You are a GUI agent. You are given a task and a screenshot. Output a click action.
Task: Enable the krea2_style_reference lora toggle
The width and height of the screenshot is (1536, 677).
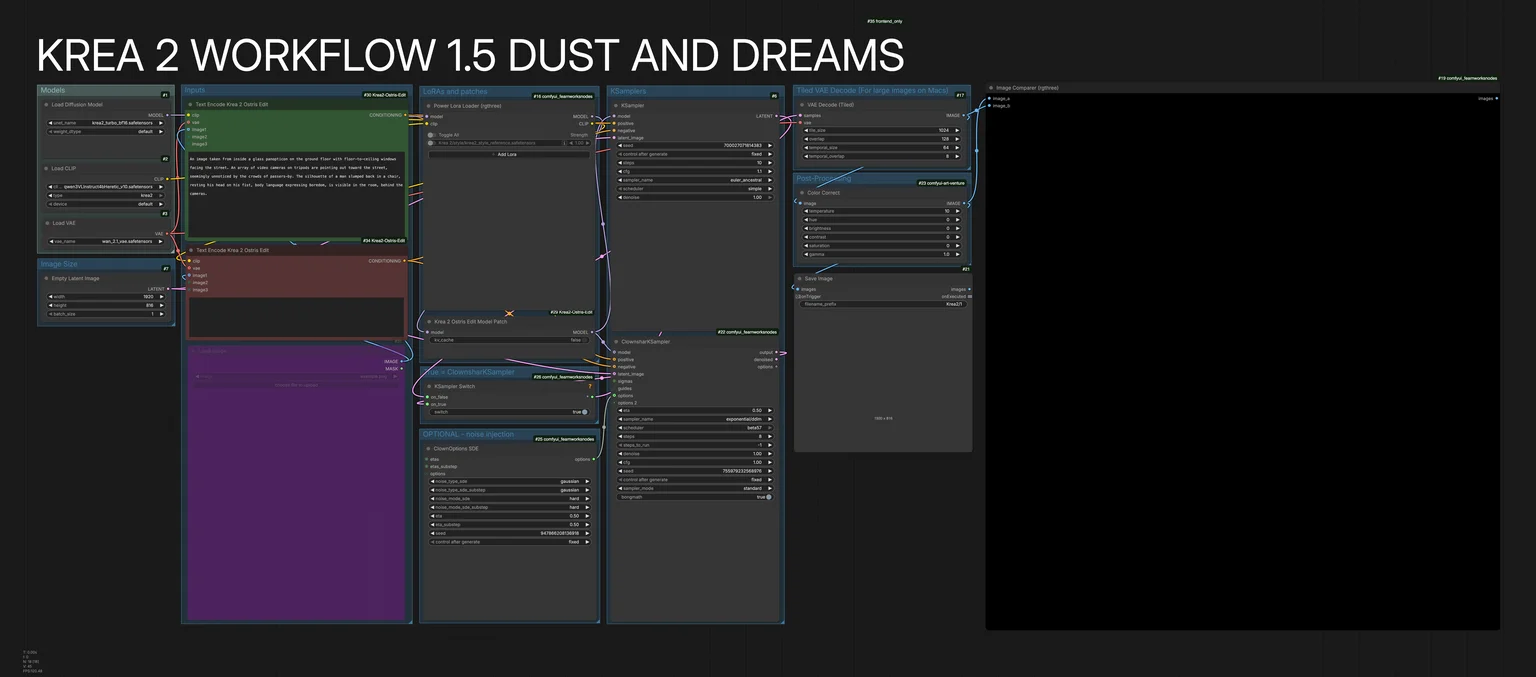click(x=432, y=143)
